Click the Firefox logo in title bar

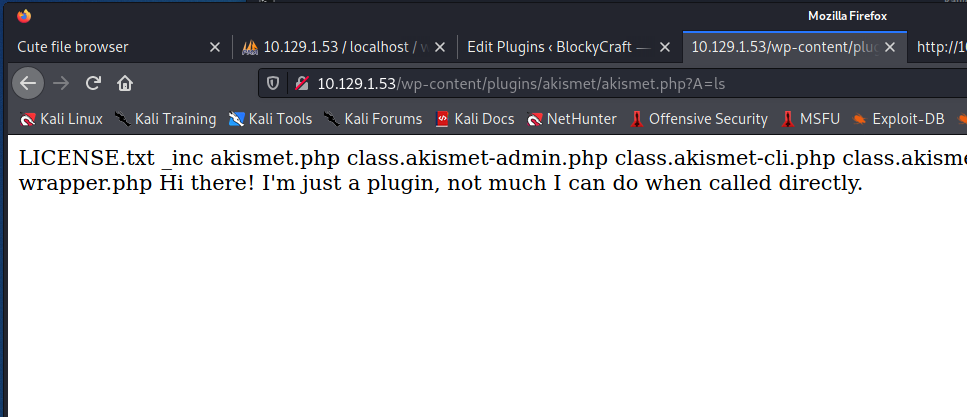click(24, 16)
